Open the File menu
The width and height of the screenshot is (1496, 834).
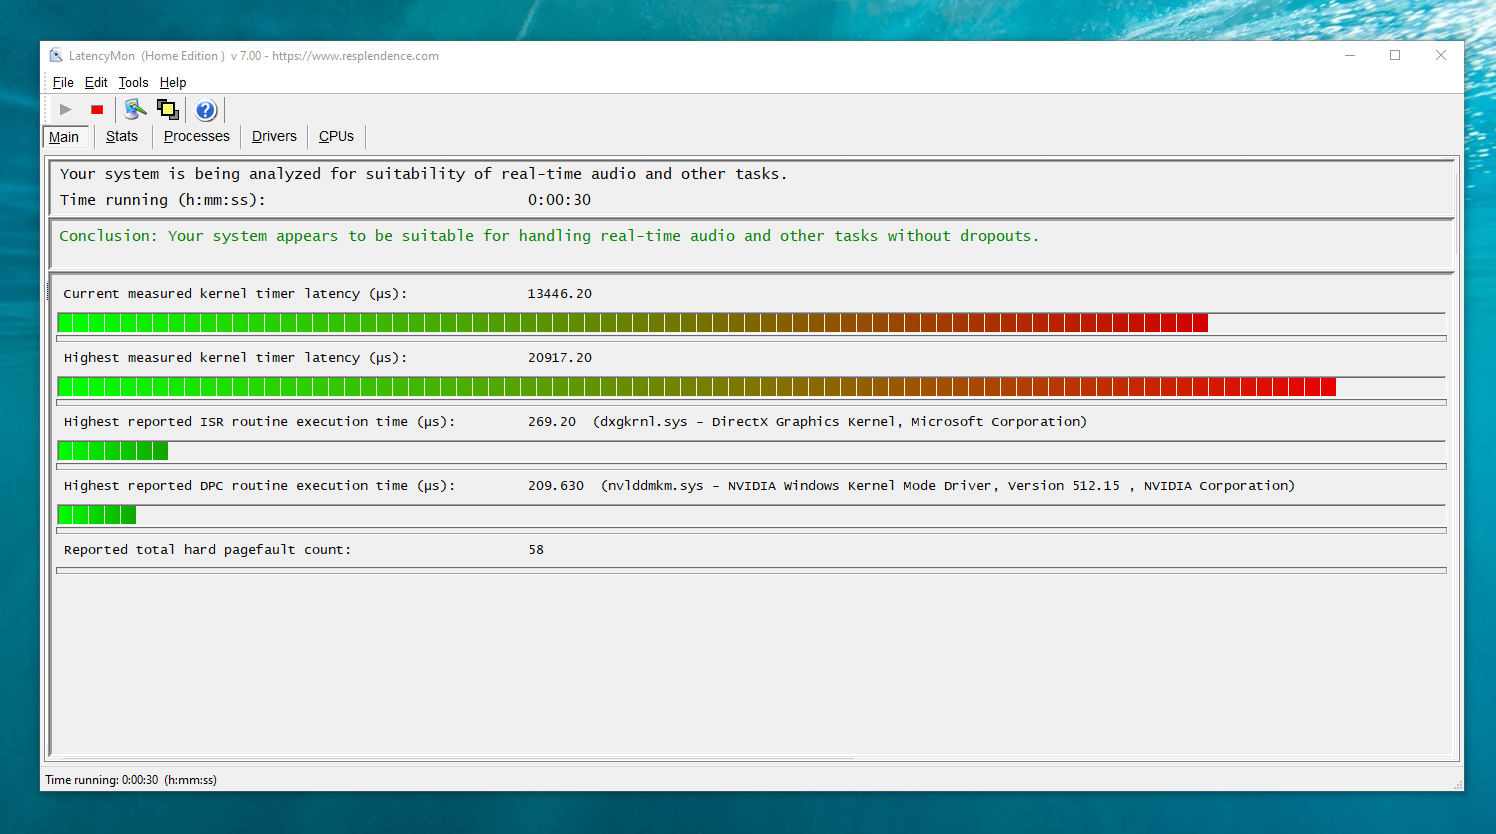click(x=63, y=83)
